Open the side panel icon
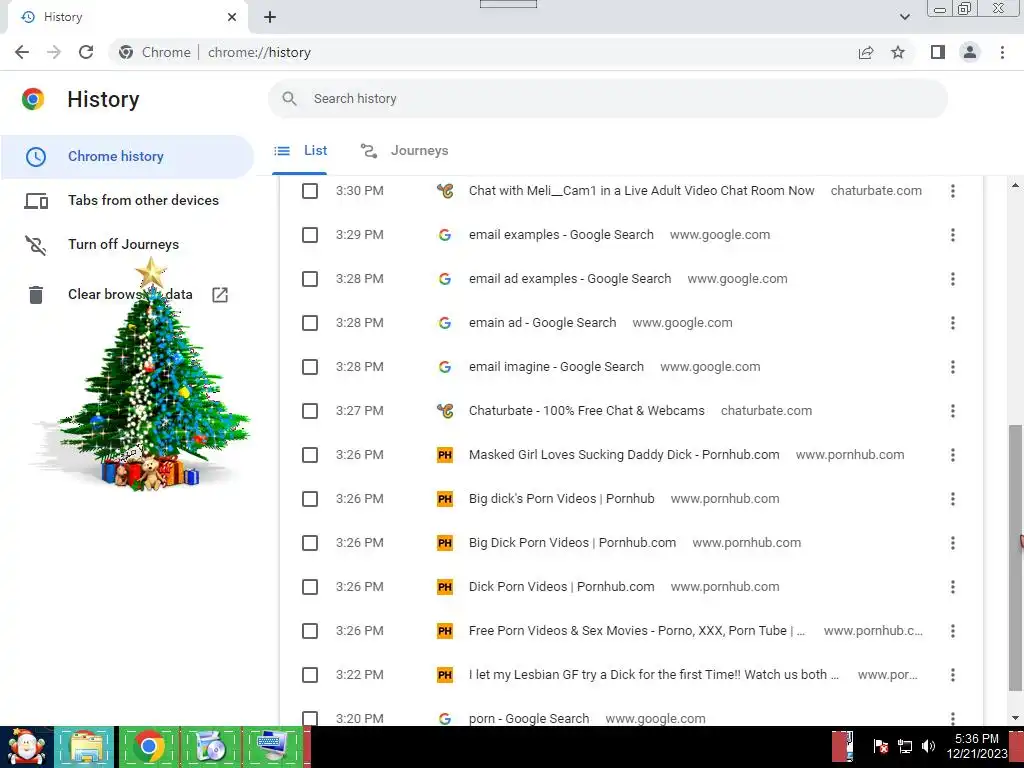Viewport: 1024px width, 768px height. pos(938,52)
